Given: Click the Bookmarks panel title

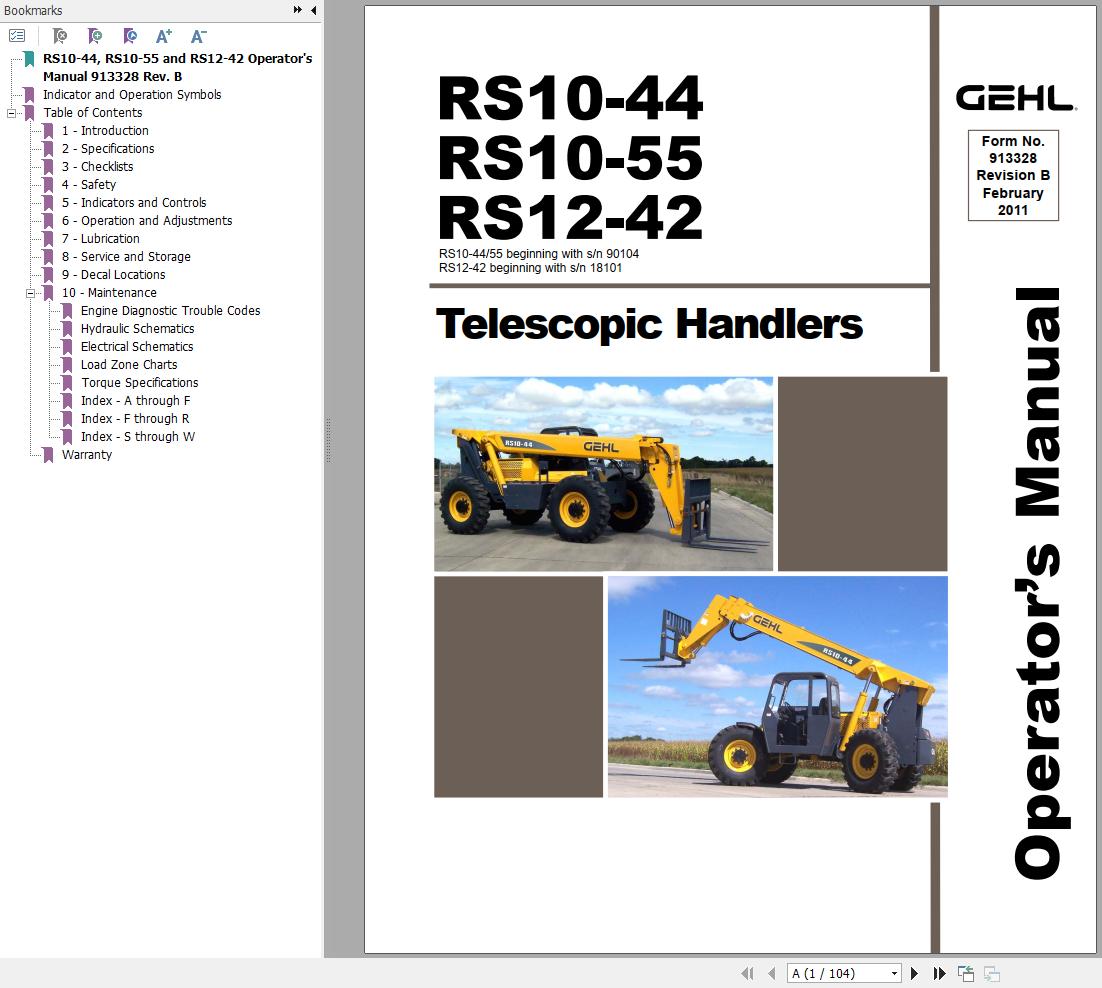Looking at the screenshot, I should 33,10.
